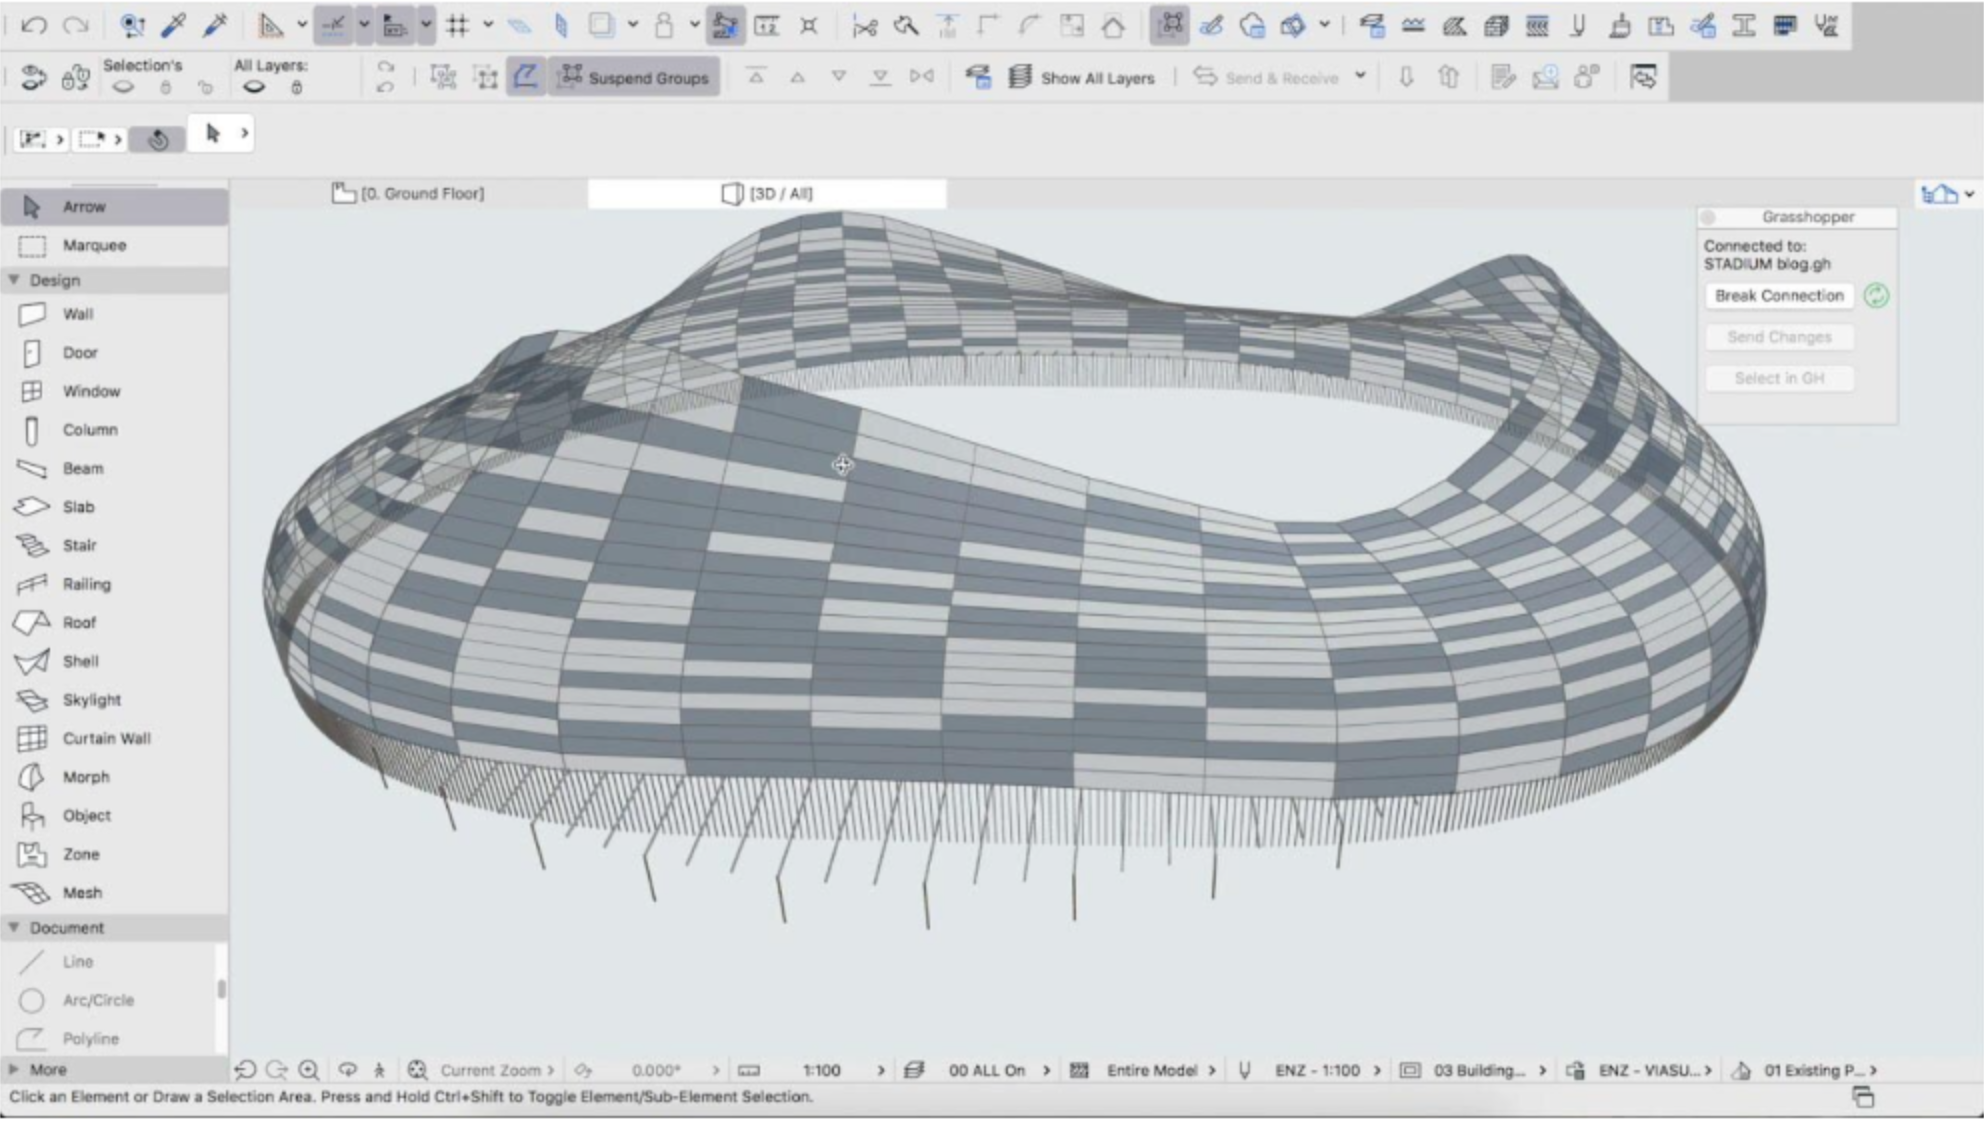This screenshot has width=1984, height=1124.
Task: Click the green Grasshopper sync icon
Action: click(x=1876, y=296)
